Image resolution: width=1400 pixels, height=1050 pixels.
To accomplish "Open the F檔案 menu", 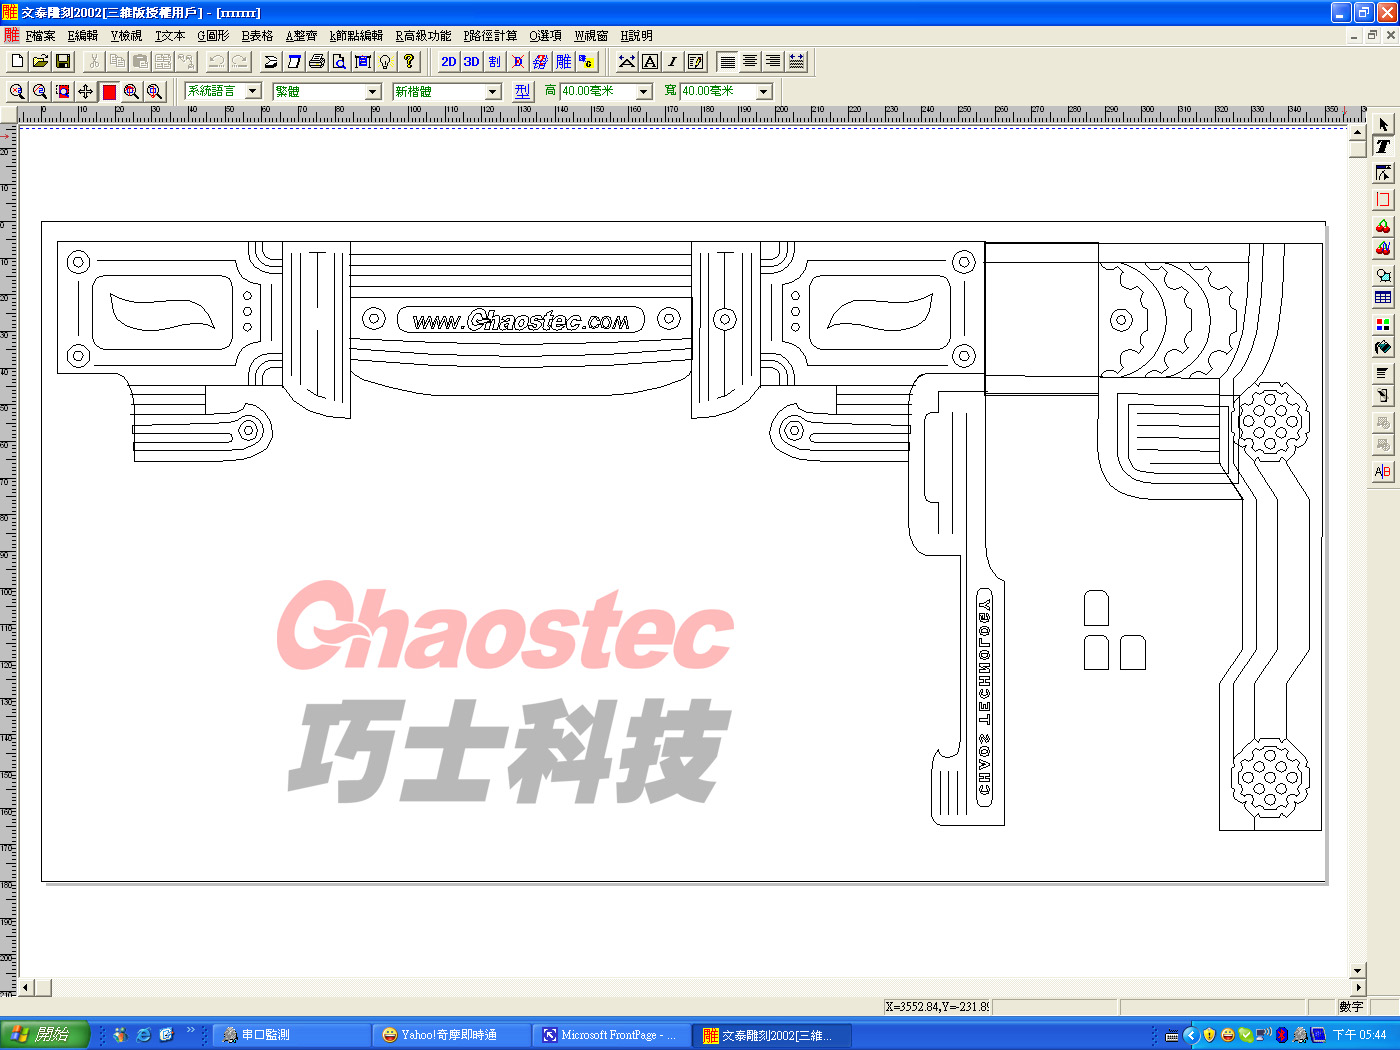I will pos(40,36).
